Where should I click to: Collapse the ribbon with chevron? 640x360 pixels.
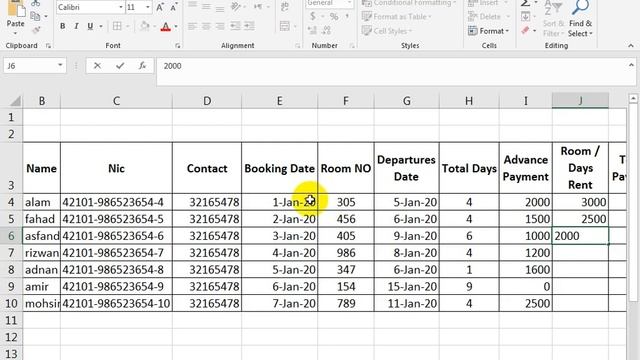click(x=631, y=46)
